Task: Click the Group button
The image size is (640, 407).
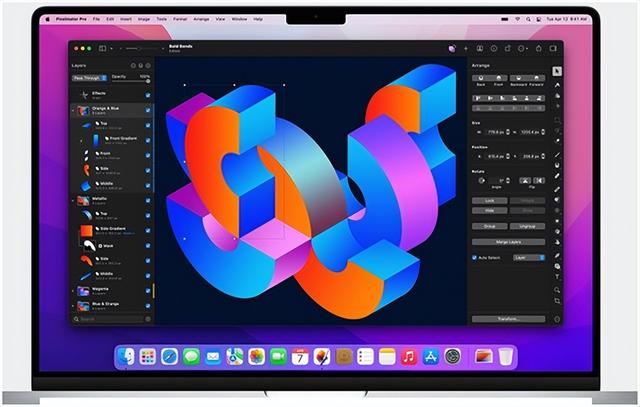Action: [x=490, y=226]
